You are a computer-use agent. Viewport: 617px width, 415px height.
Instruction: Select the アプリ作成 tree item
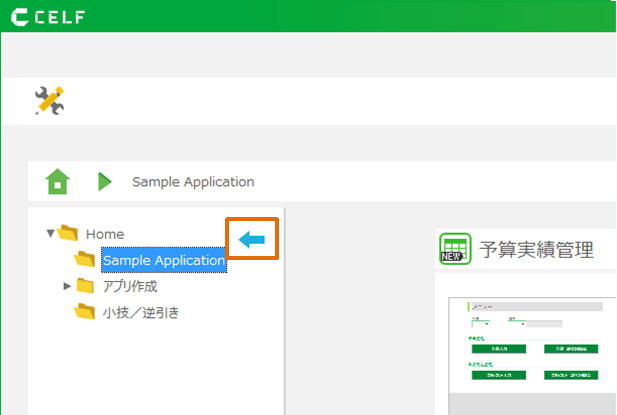[x=130, y=286]
